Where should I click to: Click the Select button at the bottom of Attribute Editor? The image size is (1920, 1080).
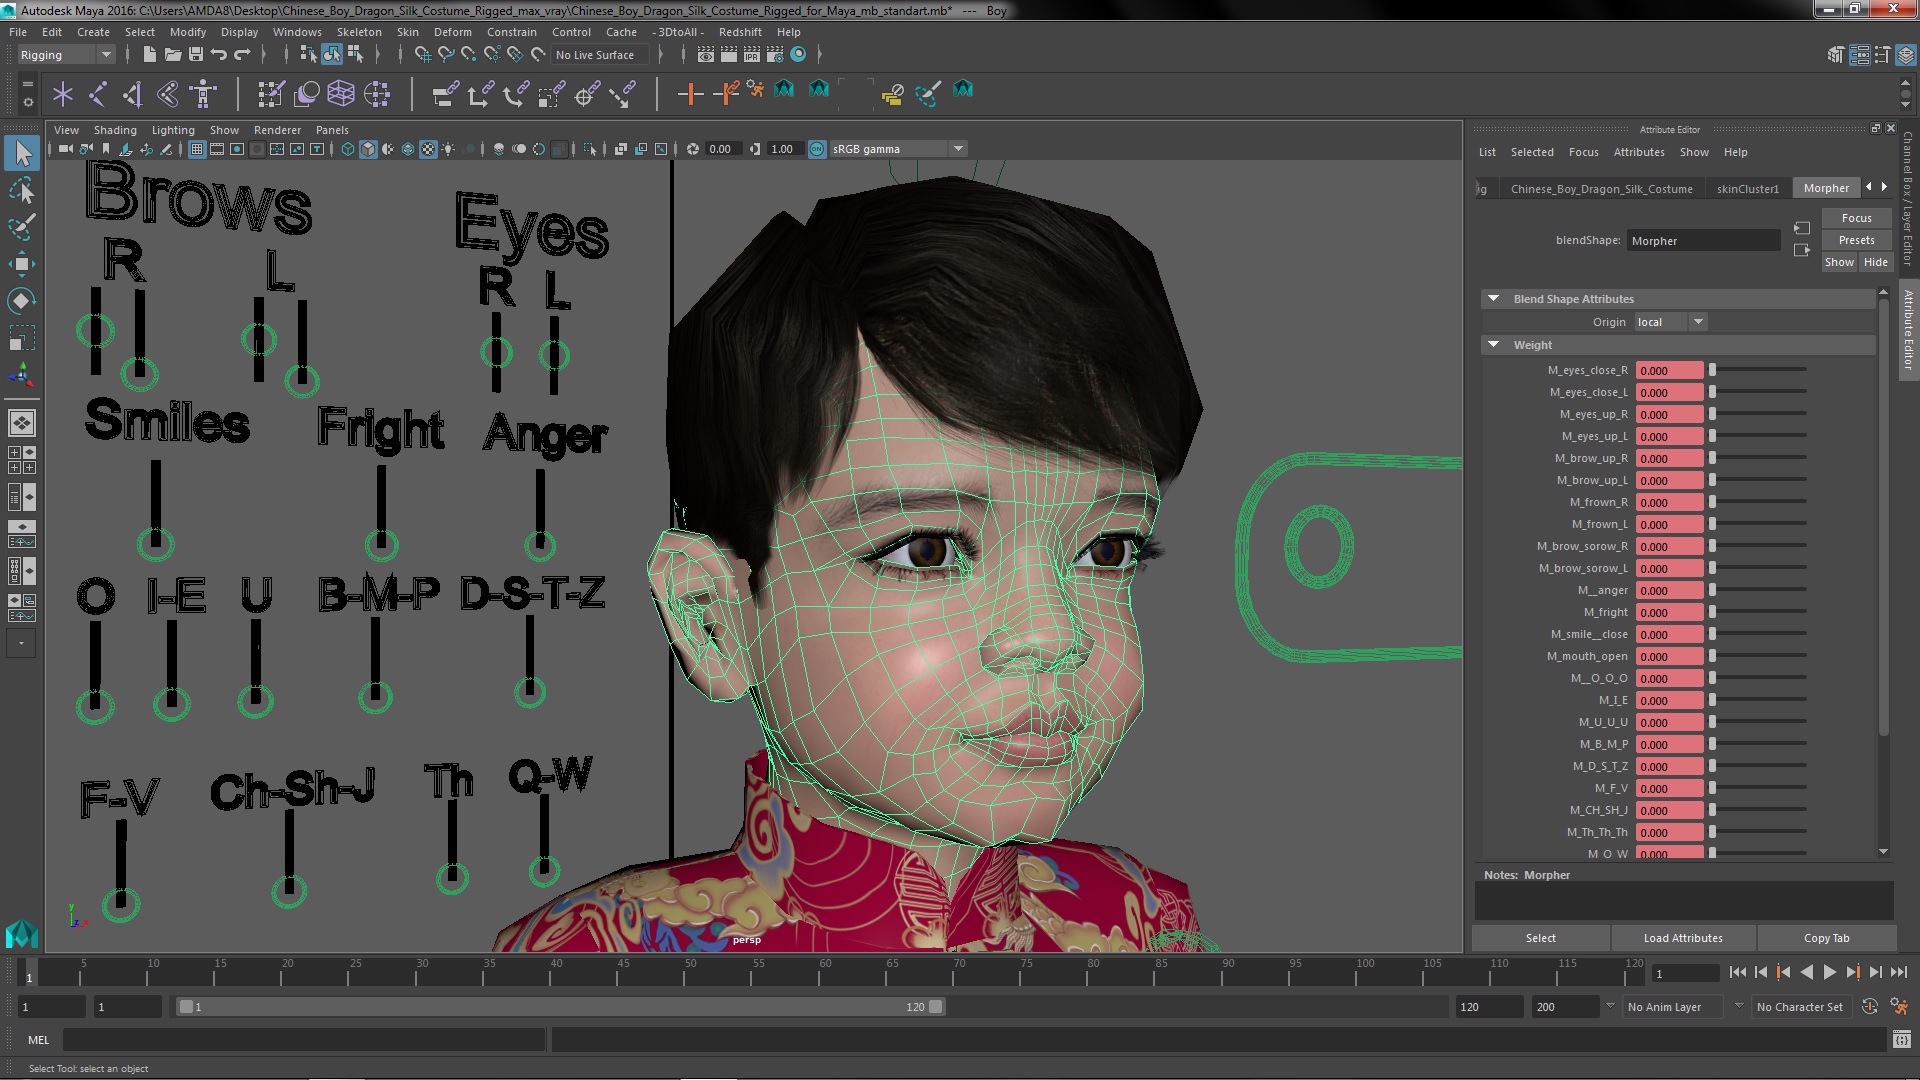pos(1540,938)
